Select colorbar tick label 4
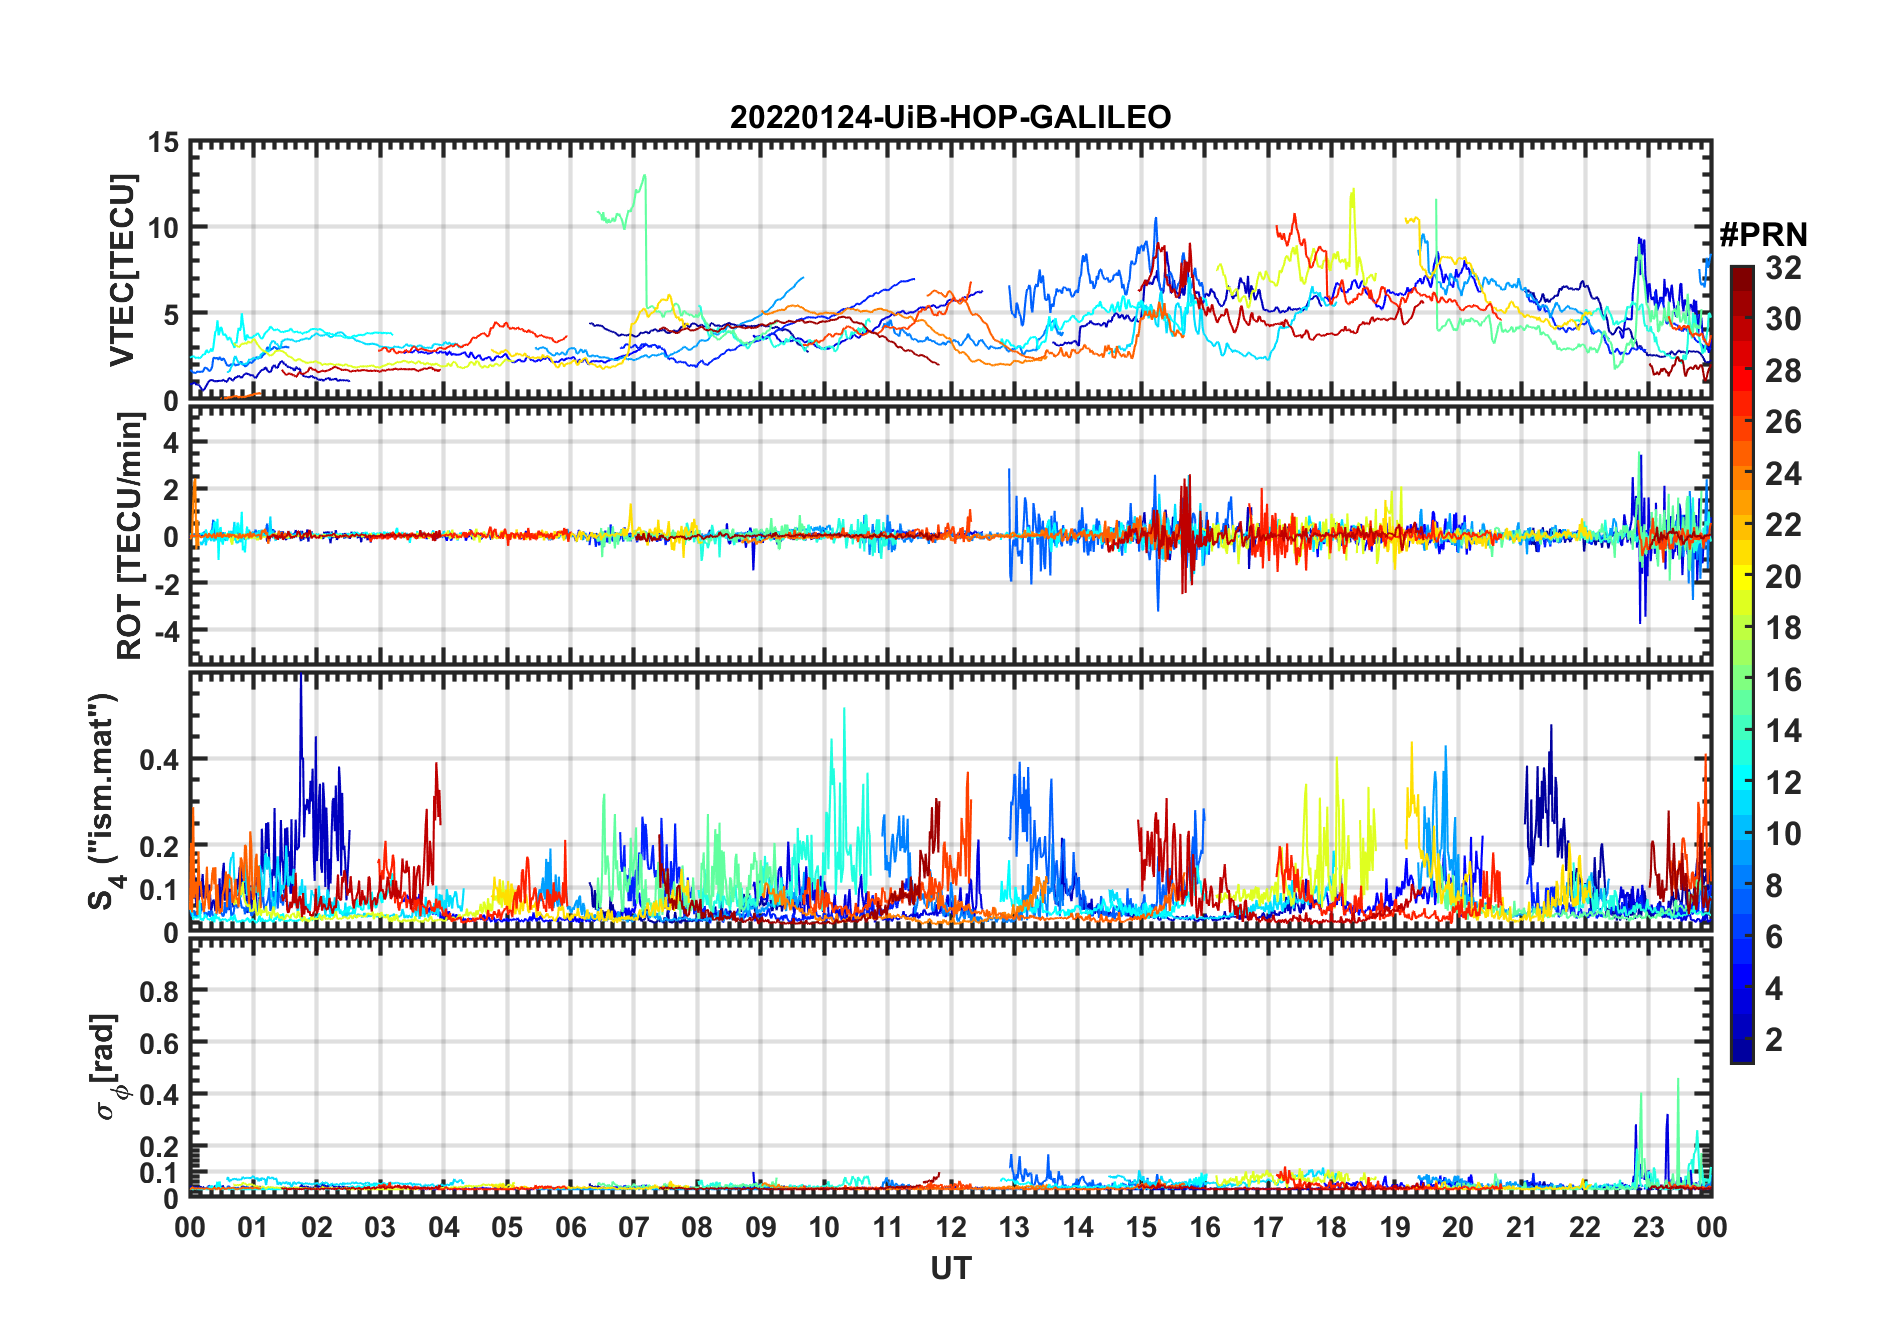Screen dimensions: 1902x1330 1774,989
